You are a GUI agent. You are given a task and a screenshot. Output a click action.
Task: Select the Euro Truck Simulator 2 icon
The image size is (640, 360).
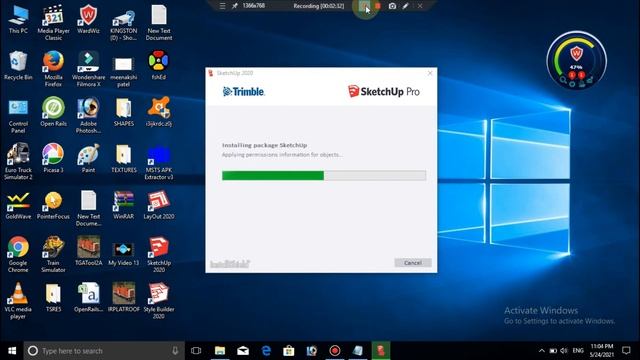[18, 162]
